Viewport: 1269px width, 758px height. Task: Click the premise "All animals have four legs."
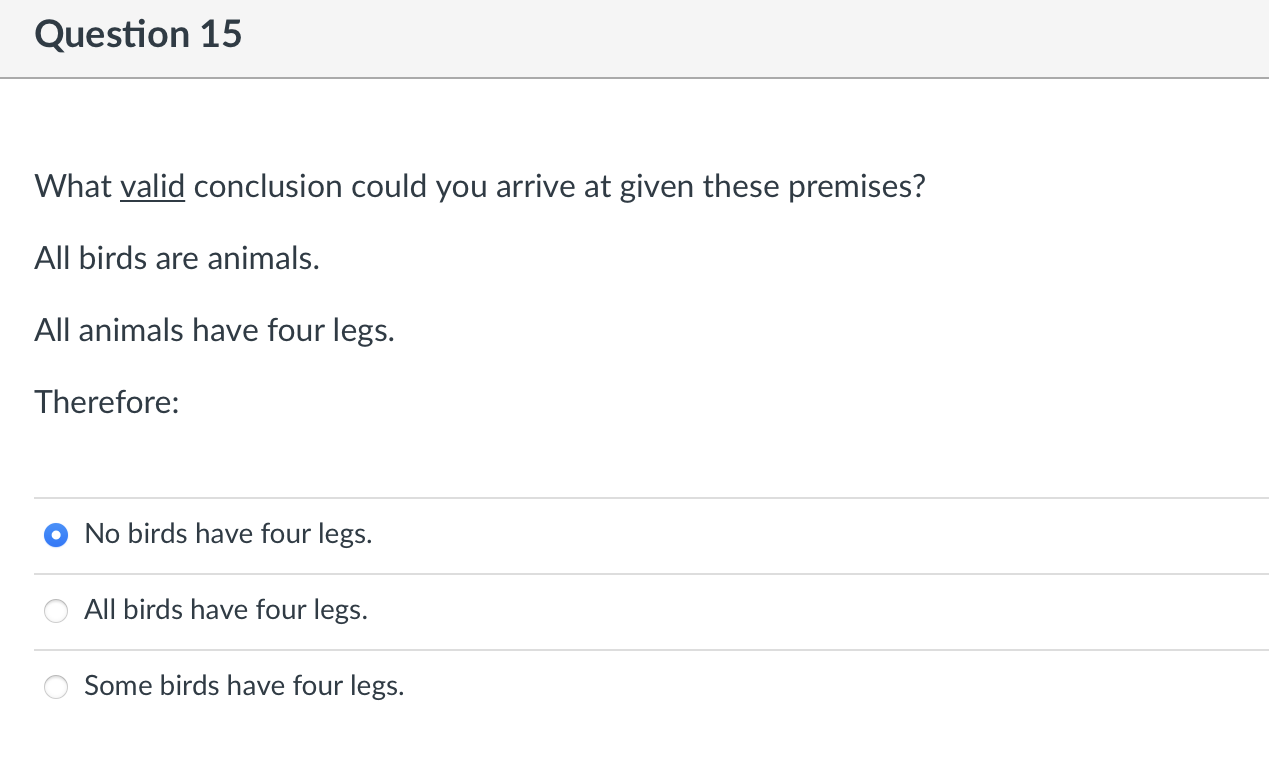click(214, 330)
